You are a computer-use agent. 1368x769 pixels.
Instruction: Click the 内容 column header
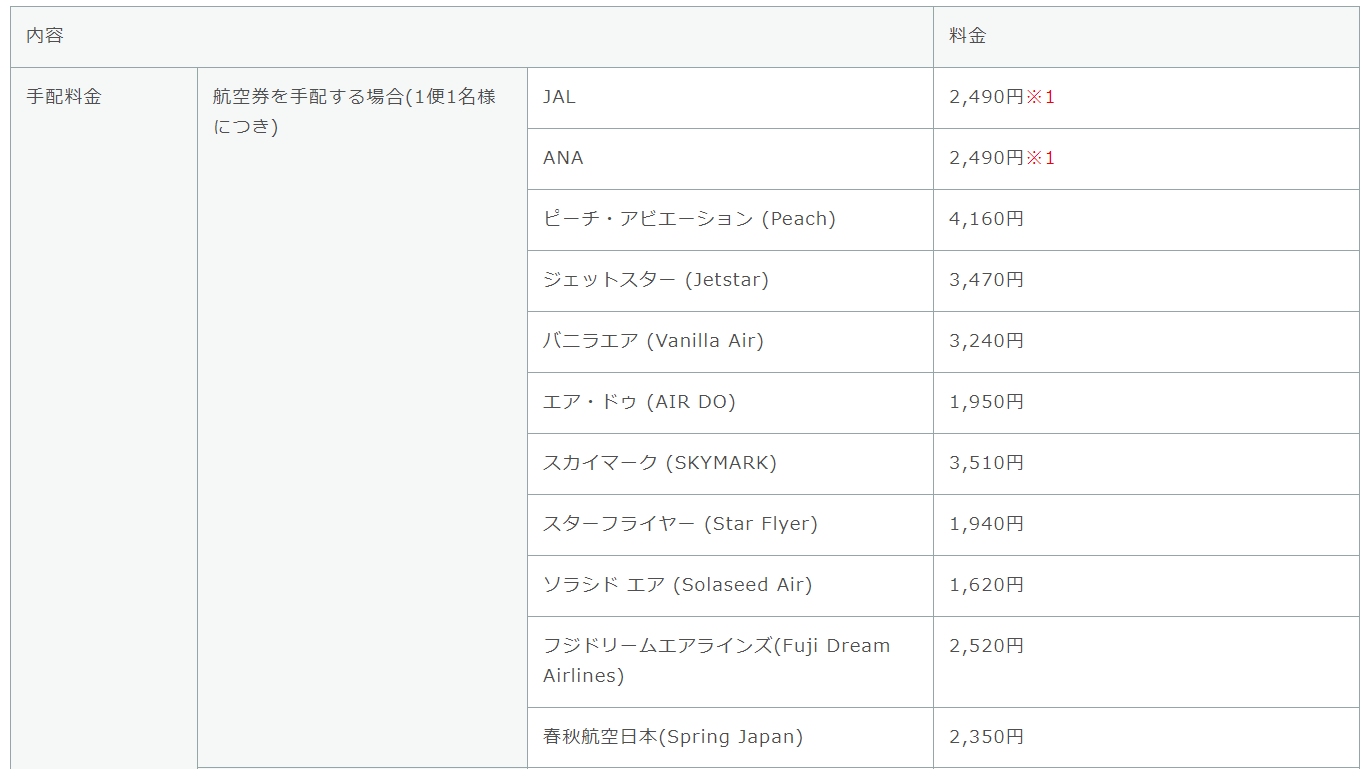[x=45, y=36]
